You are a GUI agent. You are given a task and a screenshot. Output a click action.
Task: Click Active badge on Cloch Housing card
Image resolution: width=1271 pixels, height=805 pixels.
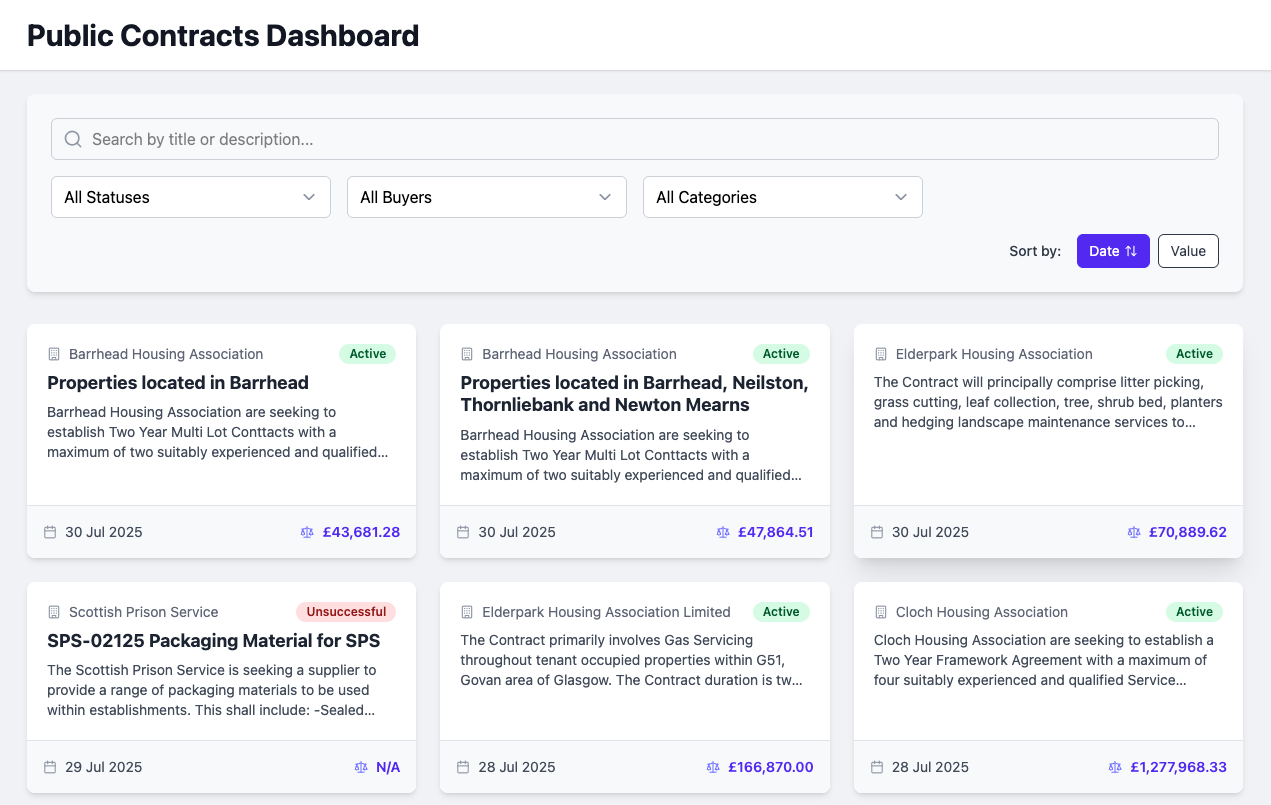pos(1194,612)
